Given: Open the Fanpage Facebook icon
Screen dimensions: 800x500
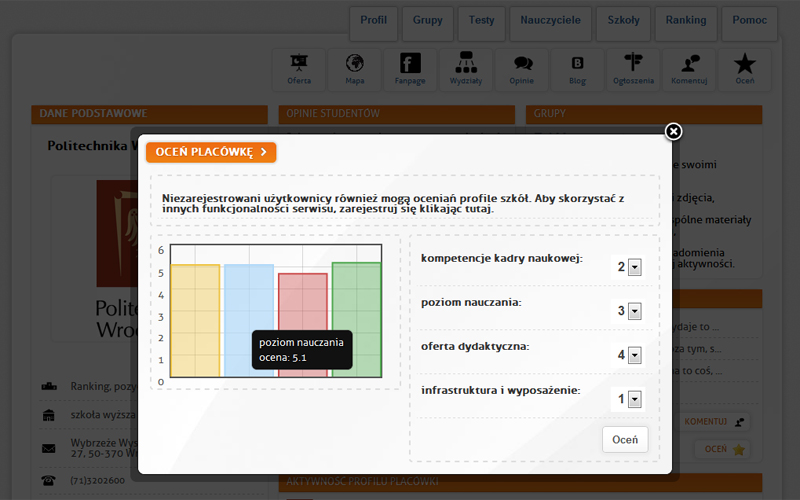Looking at the screenshot, I should point(410,69).
